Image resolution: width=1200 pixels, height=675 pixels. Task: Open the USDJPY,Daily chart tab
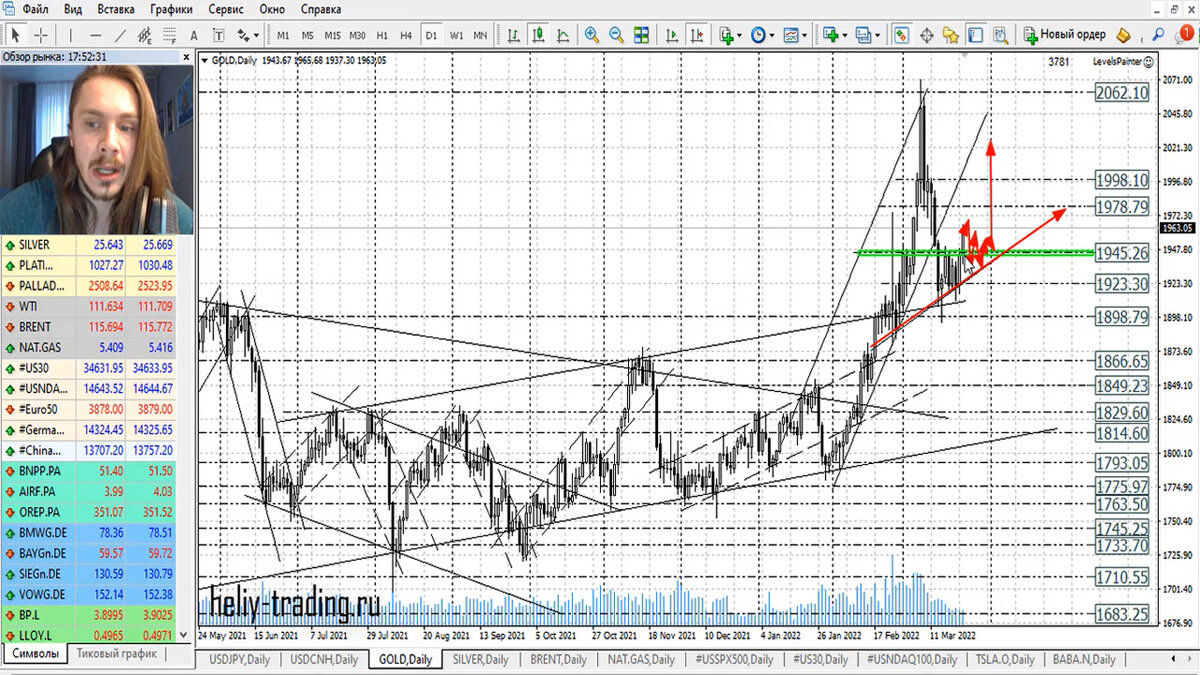pos(238,660)
